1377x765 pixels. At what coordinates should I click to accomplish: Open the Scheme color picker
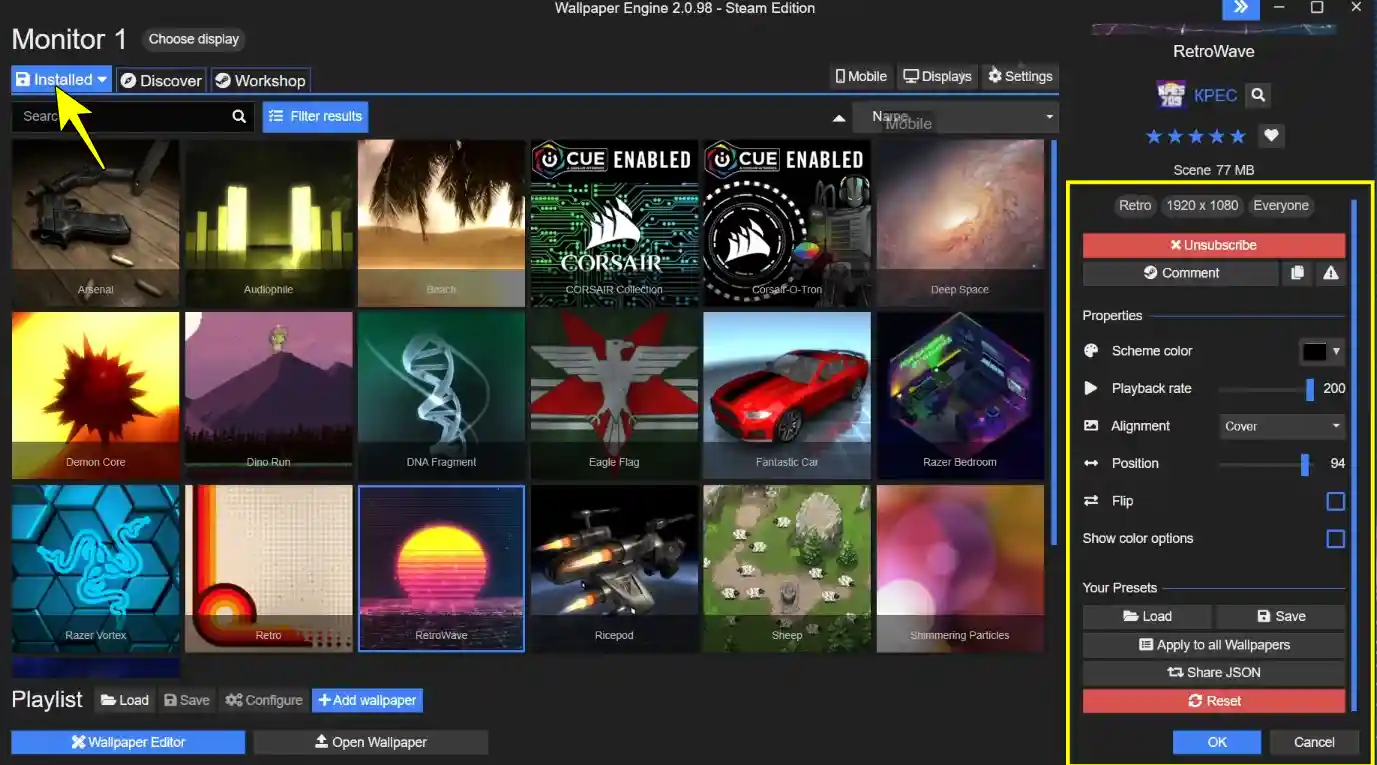click(x=1322, y=351)
